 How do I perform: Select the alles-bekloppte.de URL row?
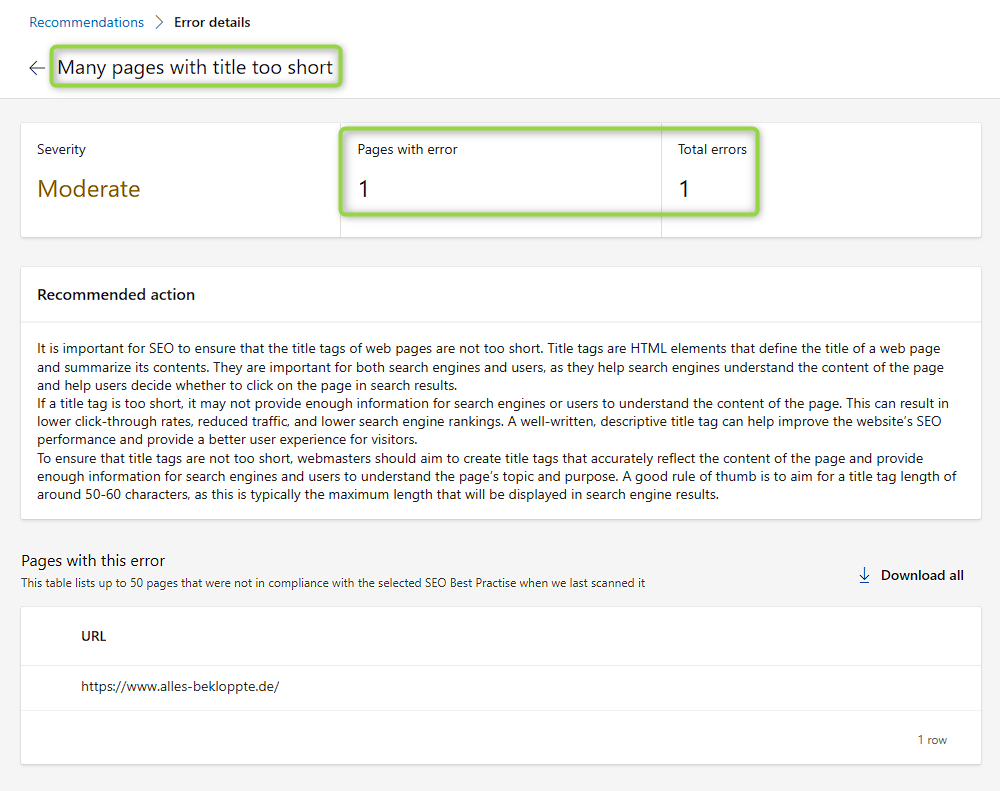180,688
